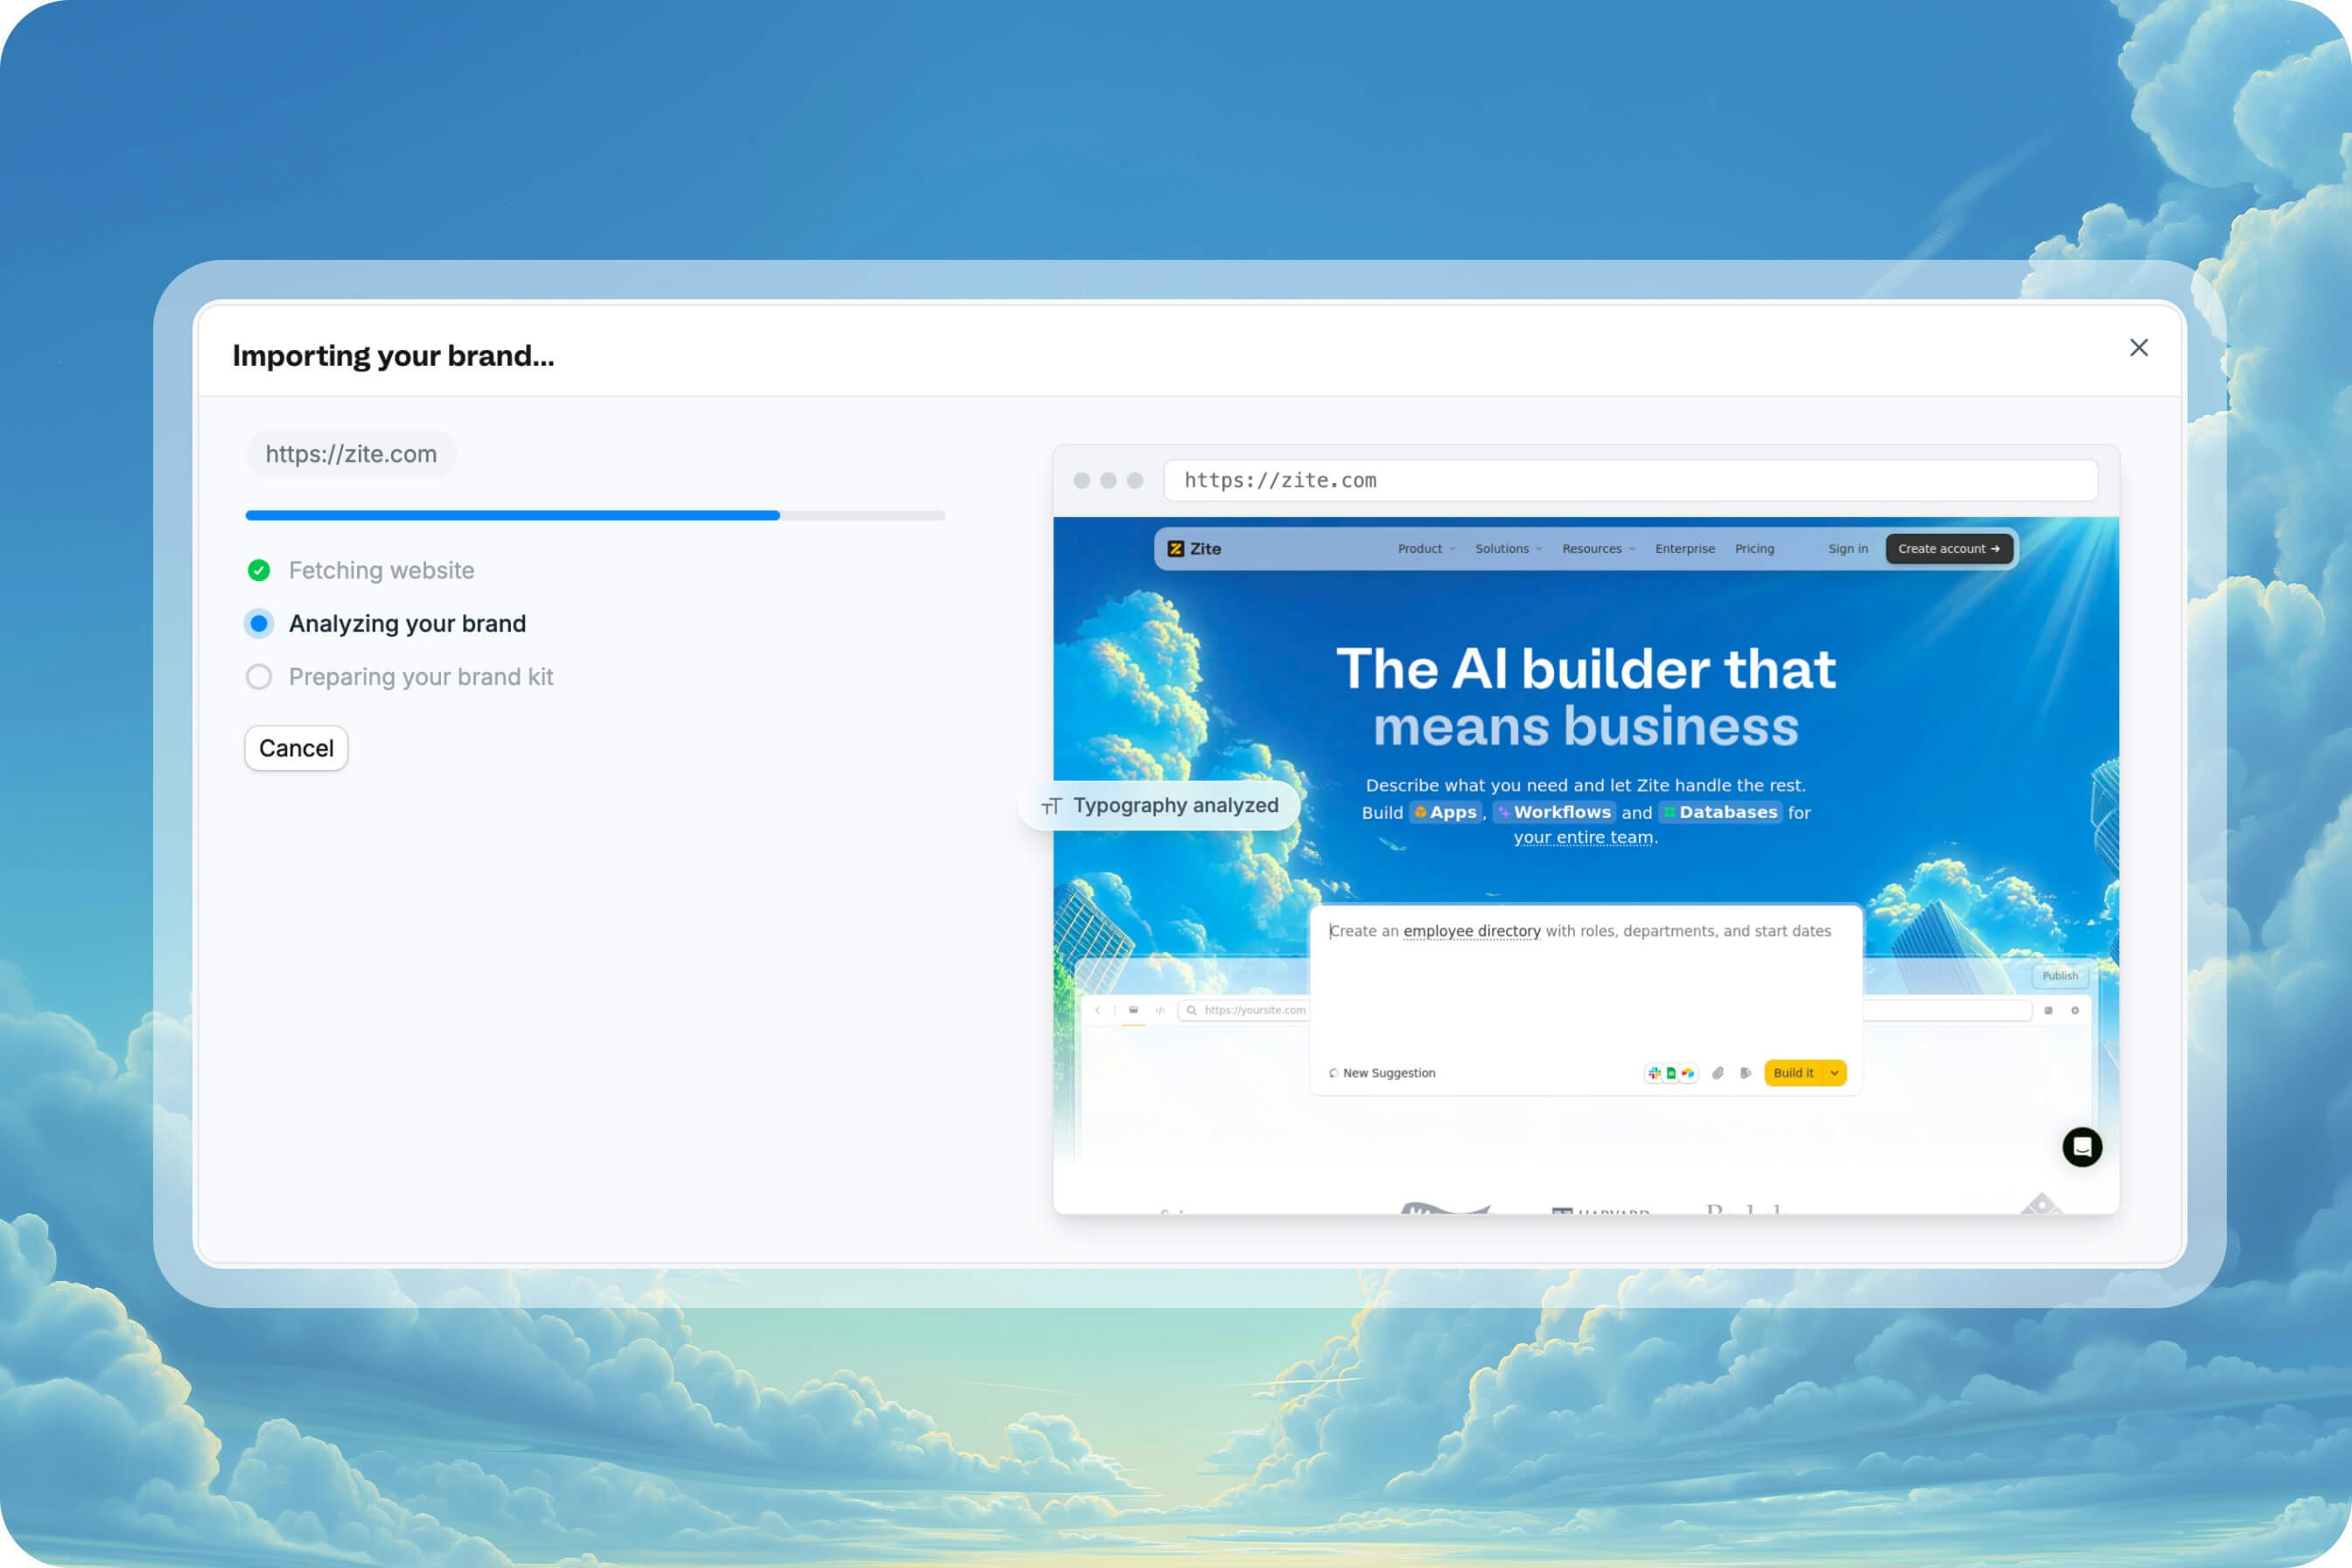The width and height of the screenshot is (2352, 1568).
Task: Click the https://zite.com URL chip
Action: (351, 454)
